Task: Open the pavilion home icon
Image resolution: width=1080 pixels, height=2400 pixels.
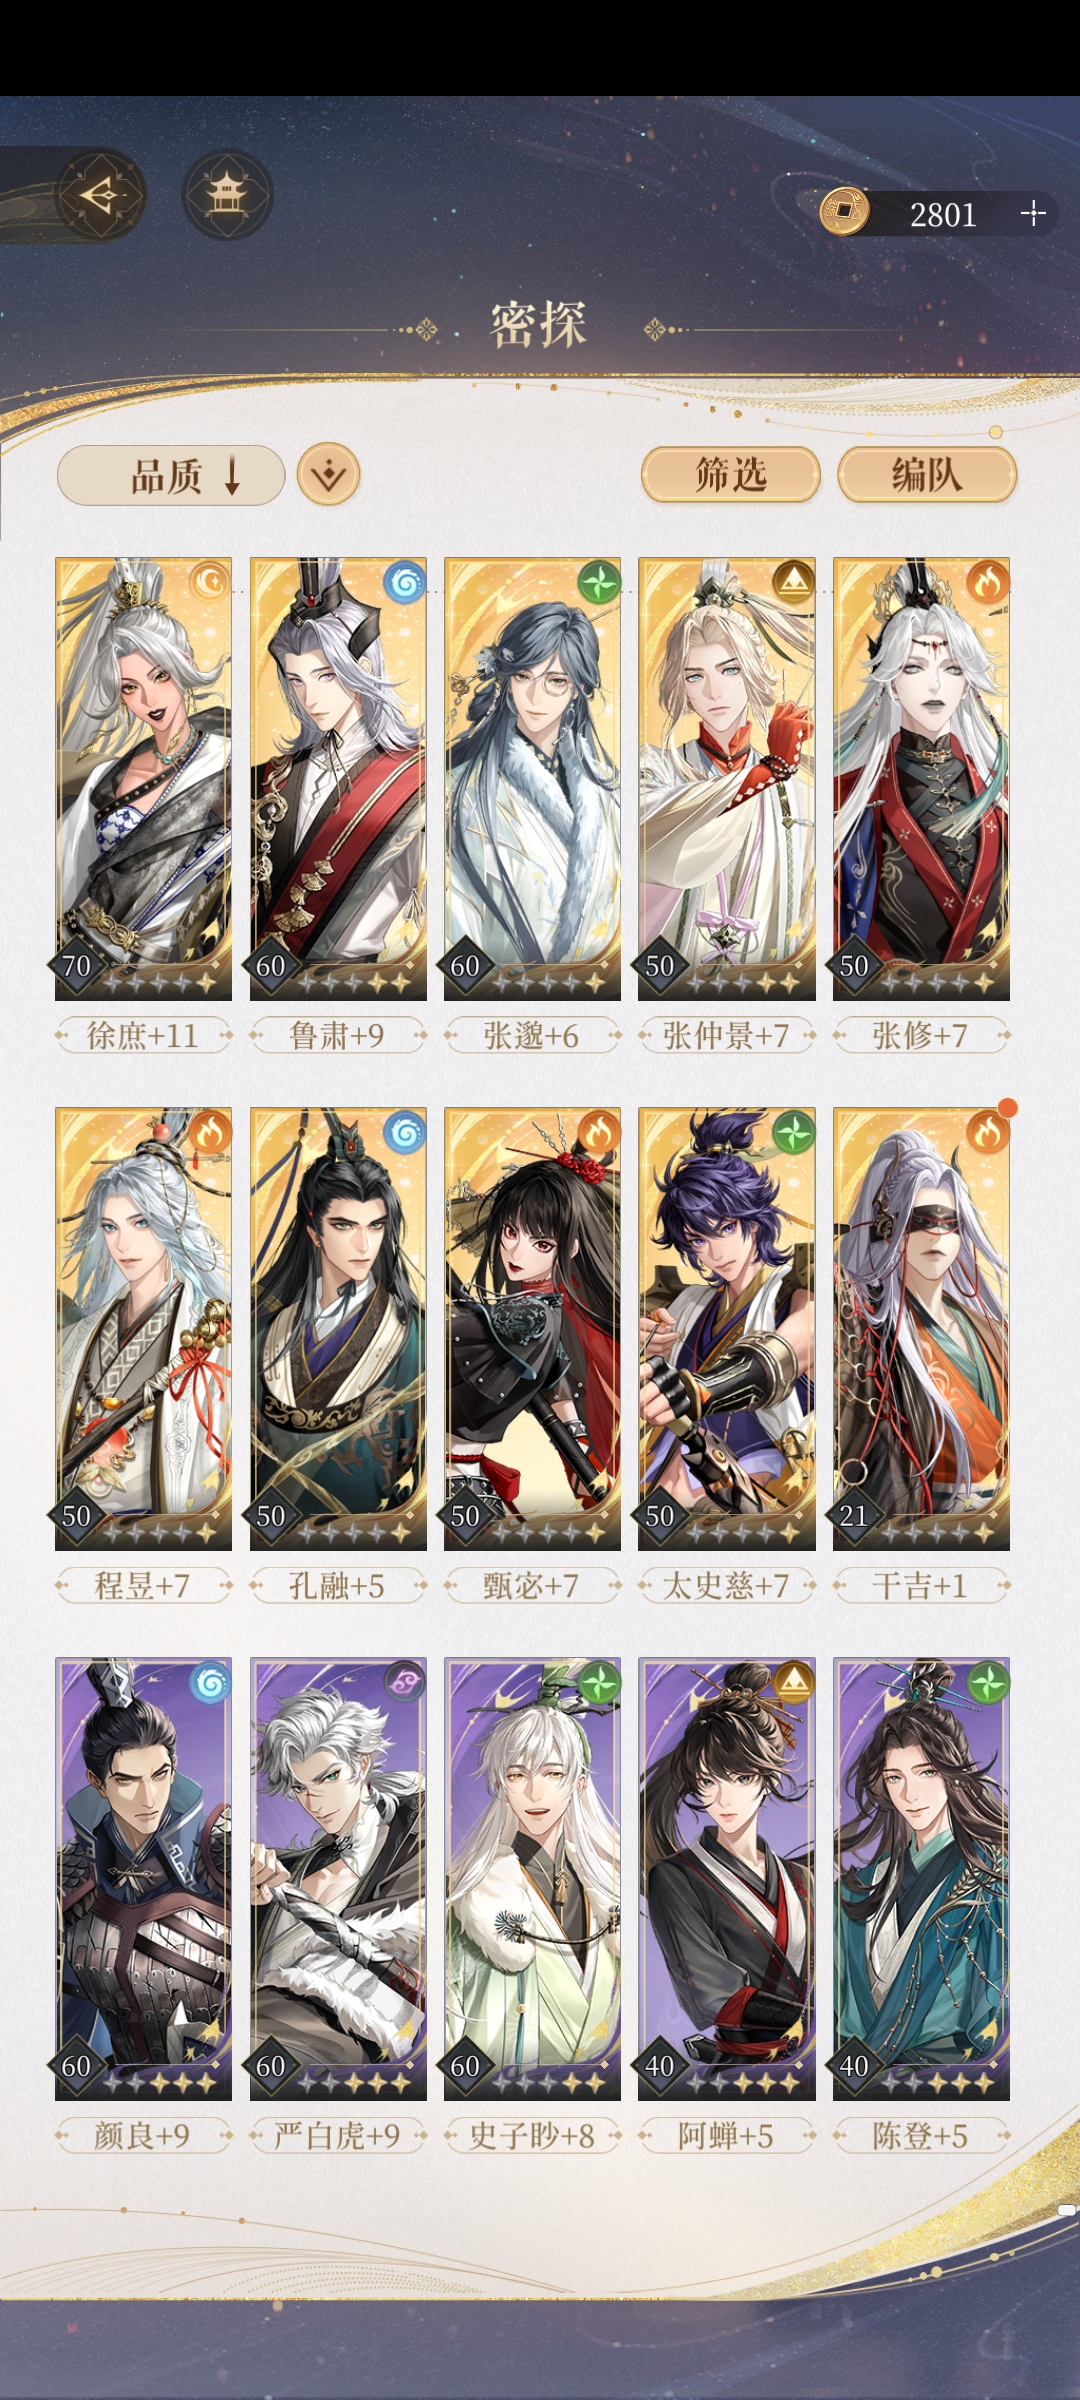Action: (227, 194)
